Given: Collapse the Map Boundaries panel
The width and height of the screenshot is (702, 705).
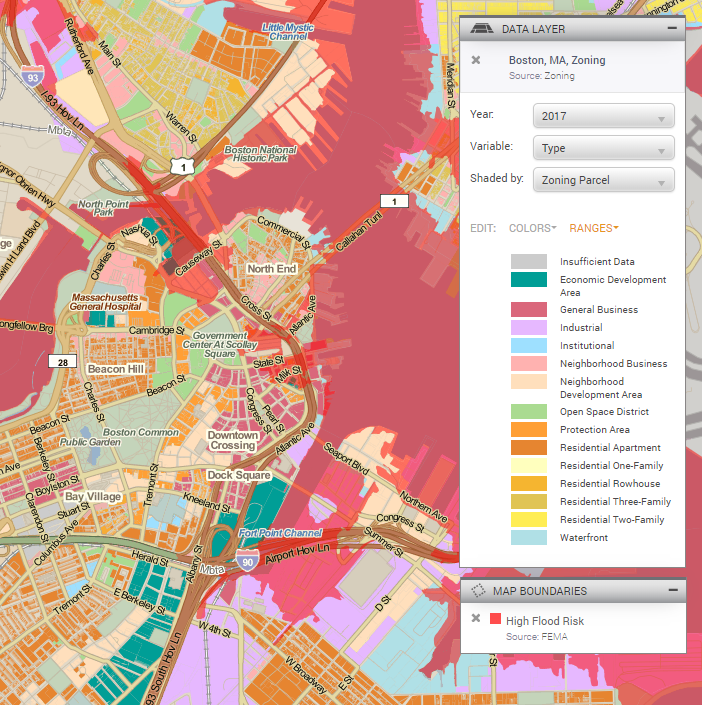Looking at the screenshot, I should point(673,589).
